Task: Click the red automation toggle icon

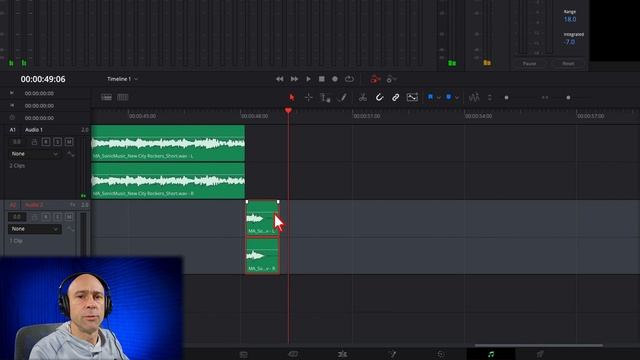Action: point(375,79)
